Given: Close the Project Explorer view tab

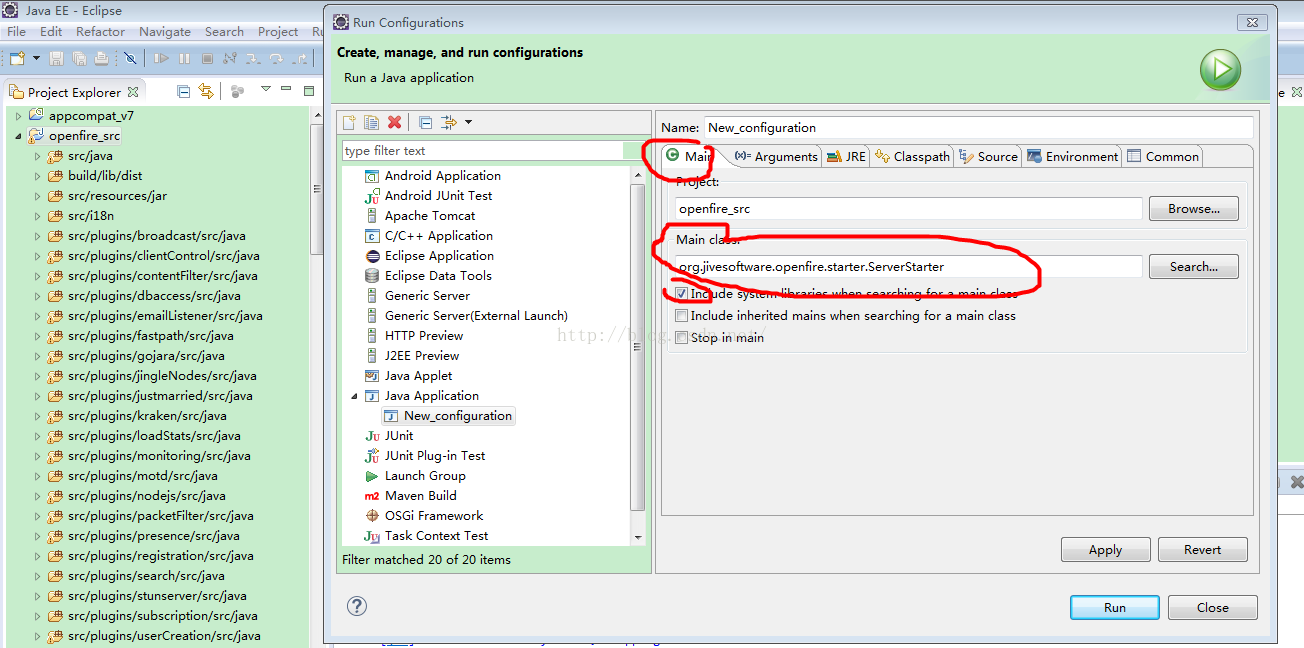Looking at the screenshot, I should 133,92.
